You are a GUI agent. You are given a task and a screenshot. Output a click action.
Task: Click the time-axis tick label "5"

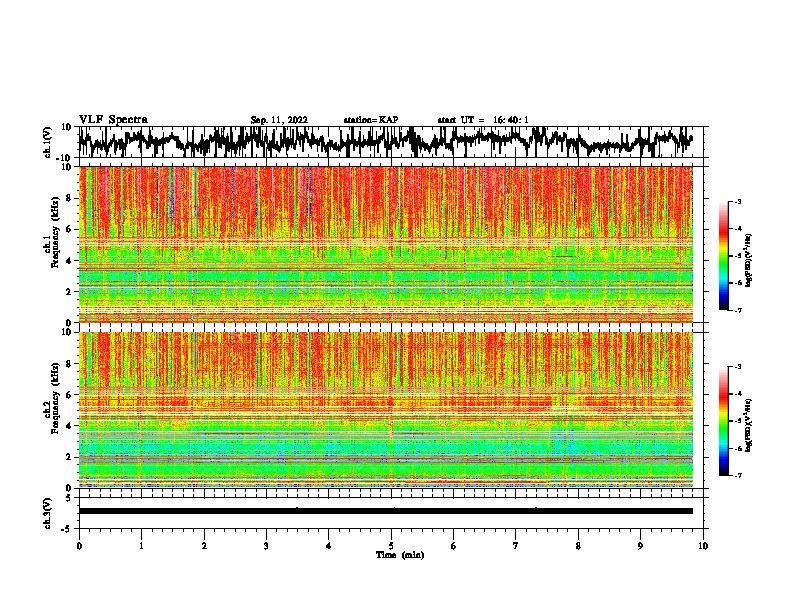tap(391, 546)
